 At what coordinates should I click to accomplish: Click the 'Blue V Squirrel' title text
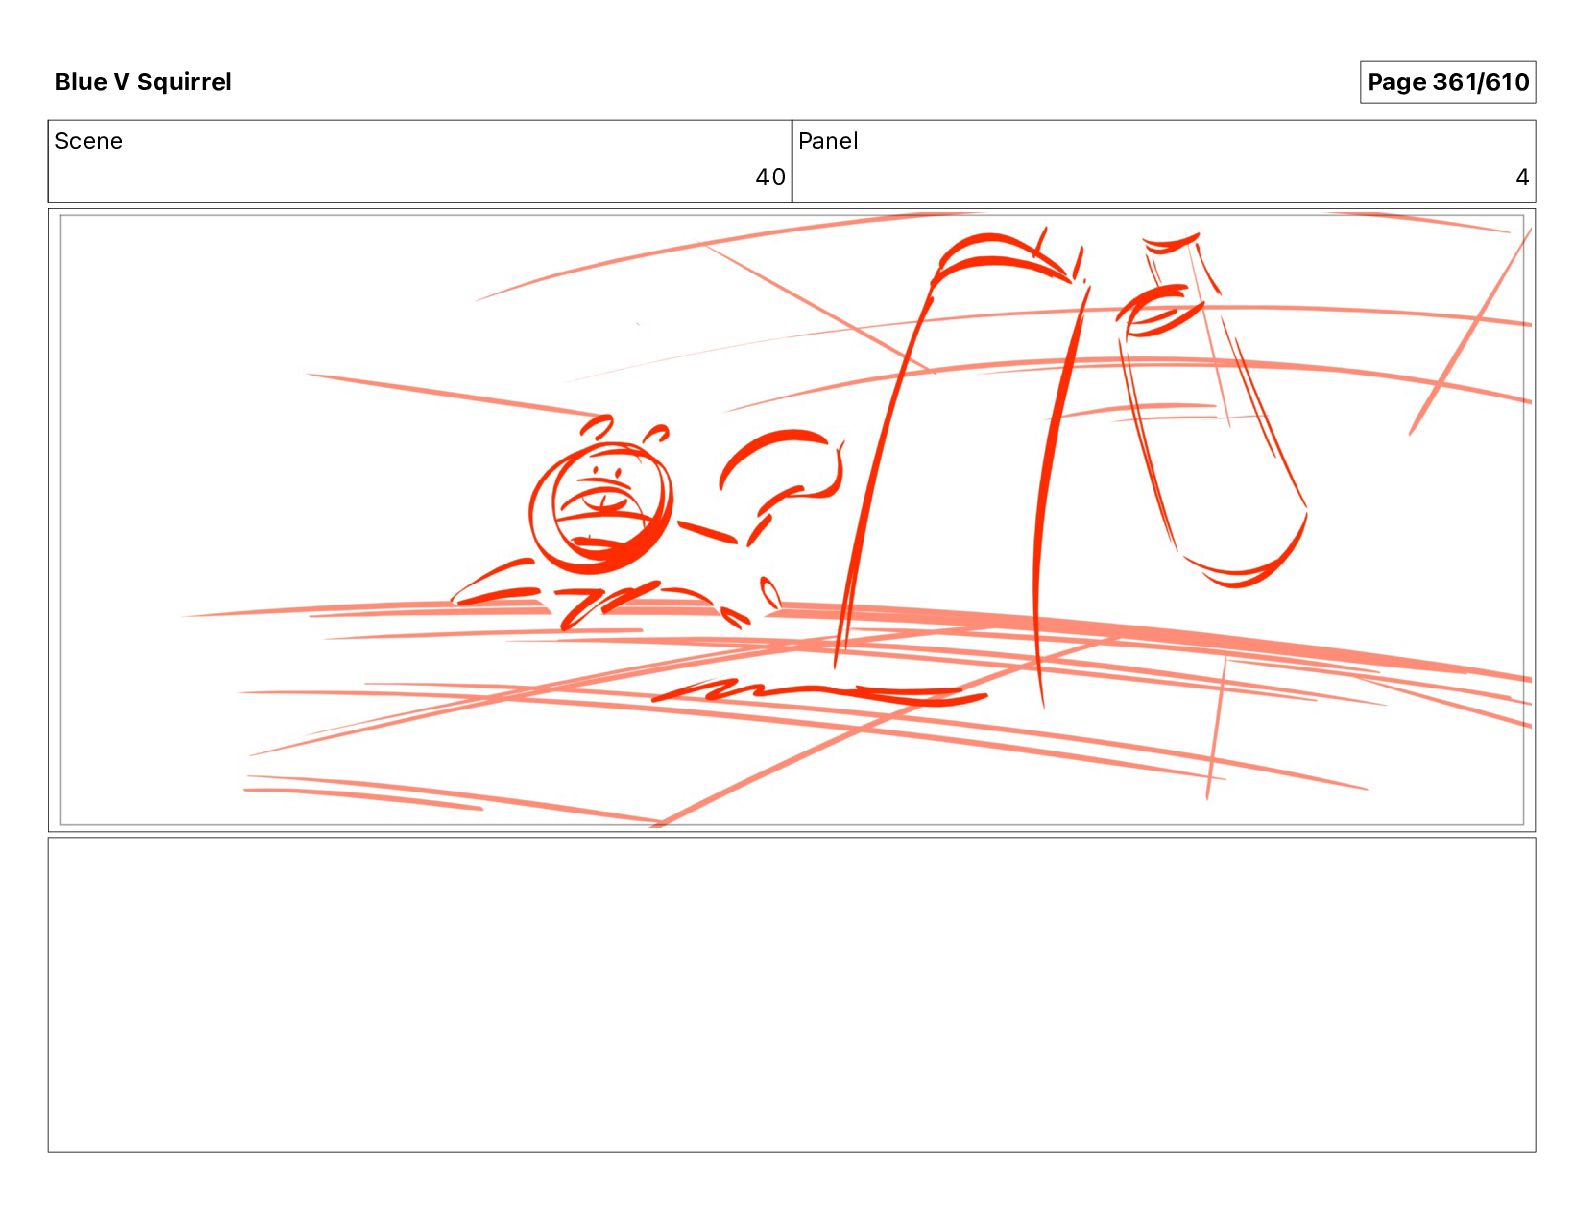(143, 82)
